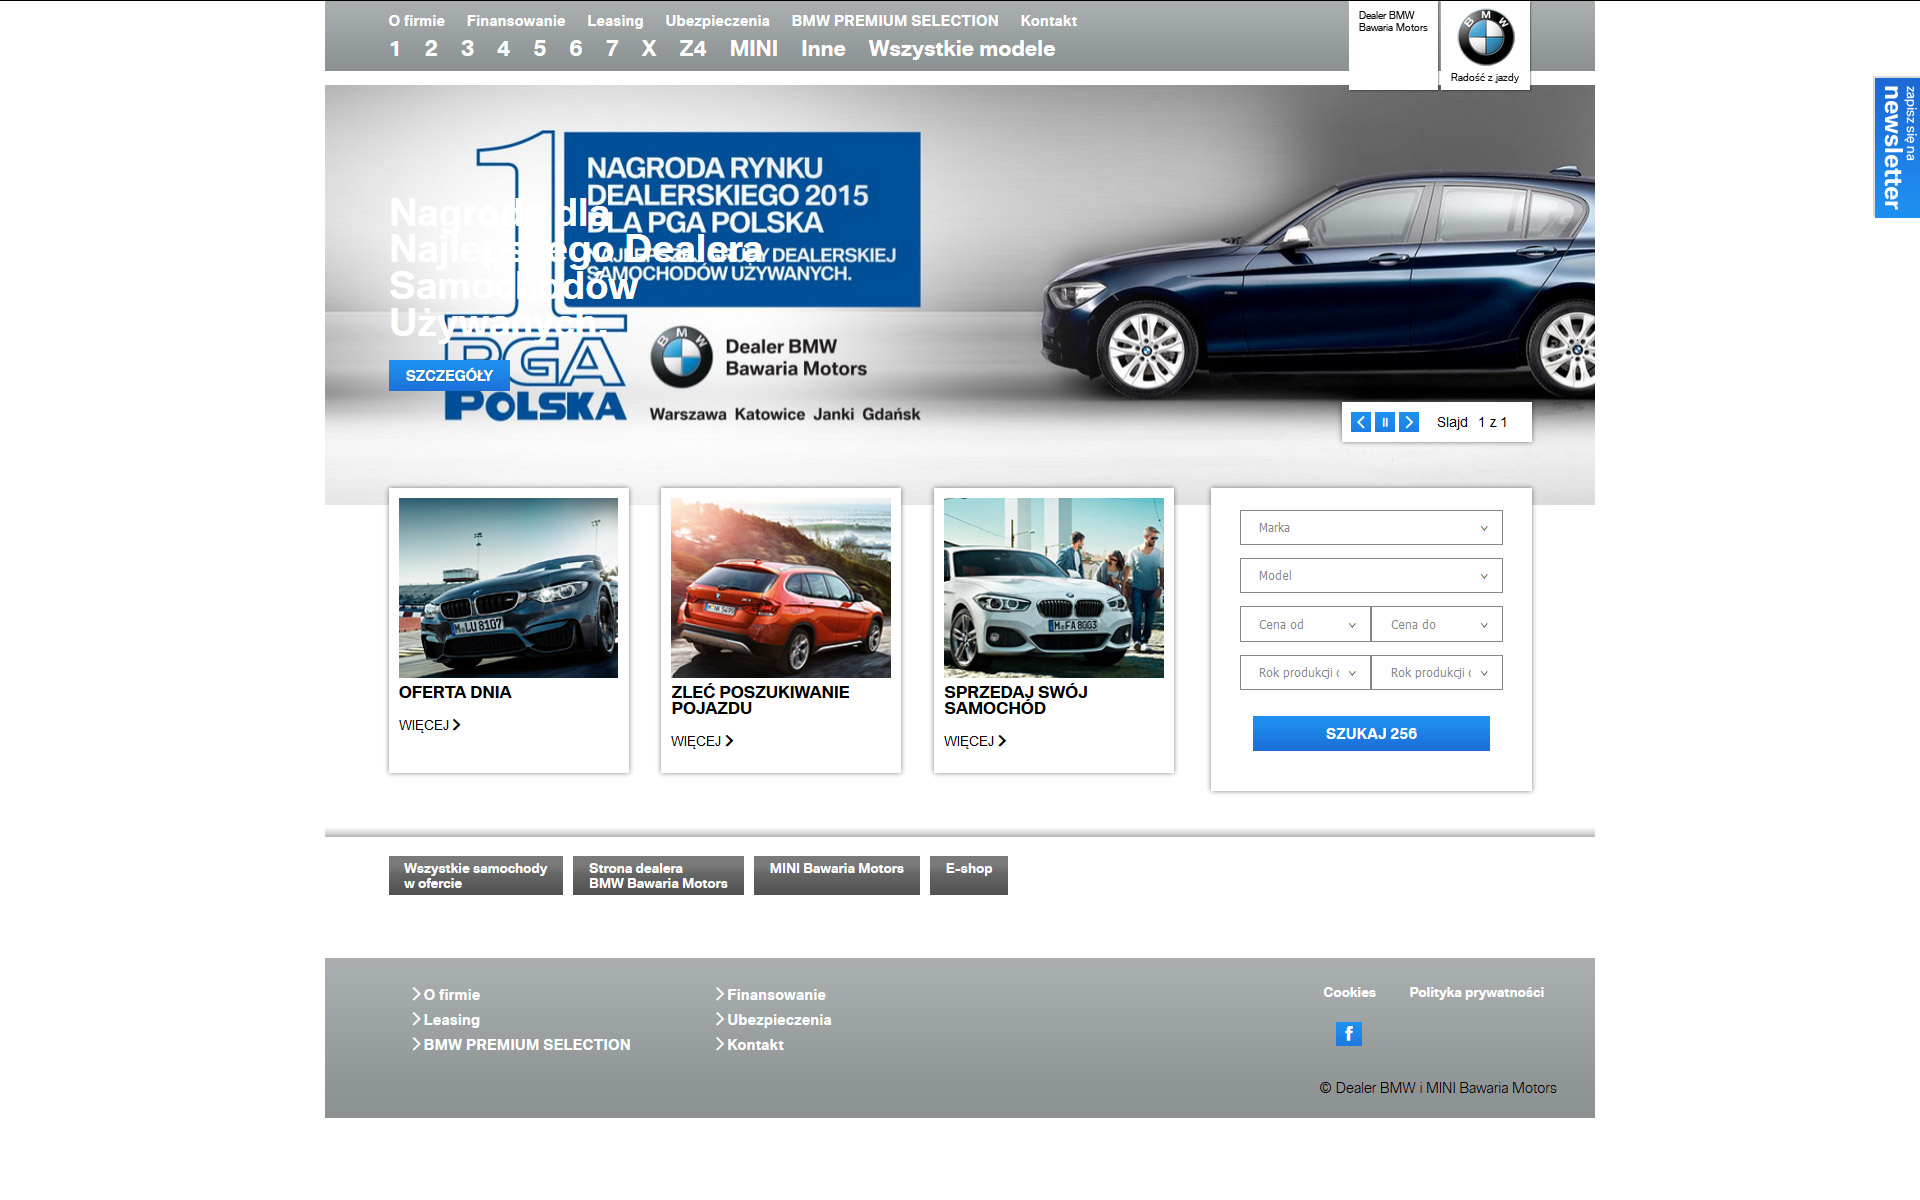
Task: Click the SZCZEGÓŁY banner button
Action: (x=449, y=375)
